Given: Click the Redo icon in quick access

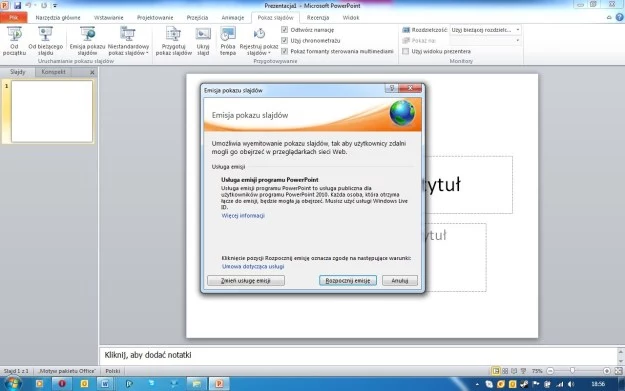Looking at the screenshot, I should (44, 6).
